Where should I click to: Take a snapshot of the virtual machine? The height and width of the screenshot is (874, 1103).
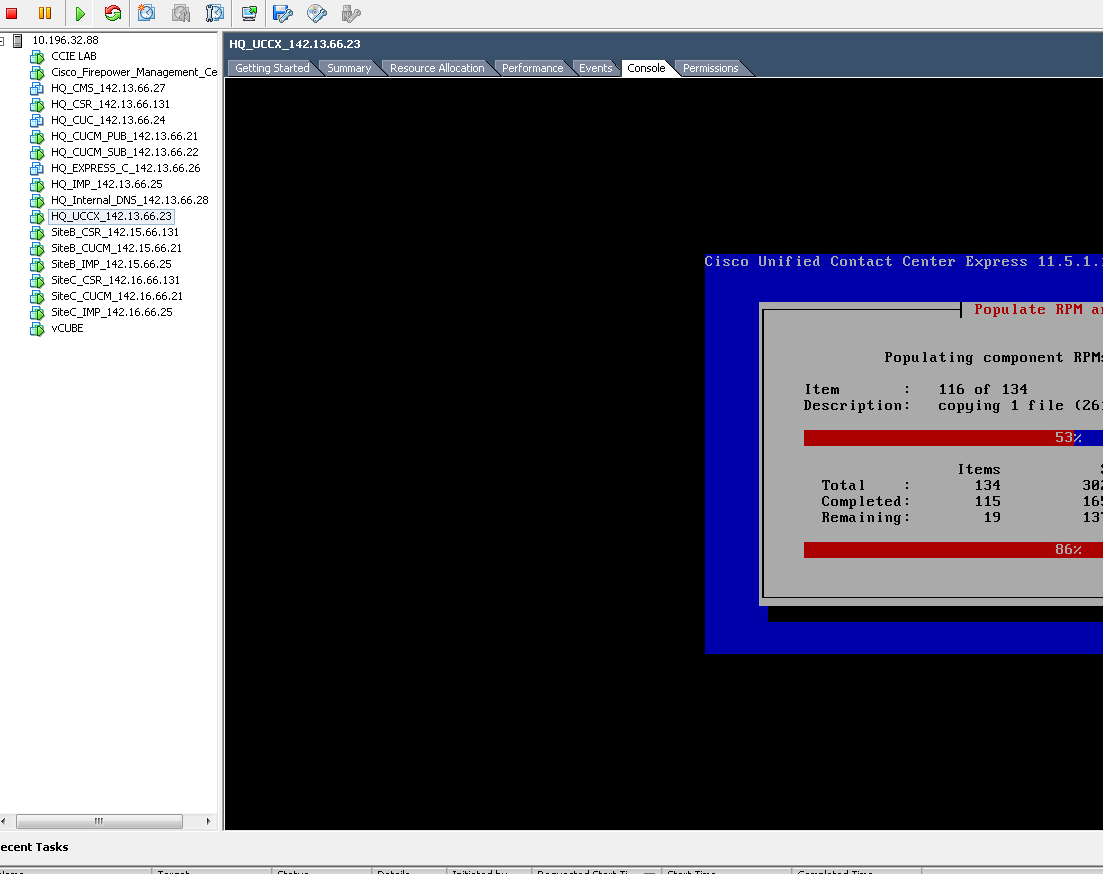tap(146, 13)
